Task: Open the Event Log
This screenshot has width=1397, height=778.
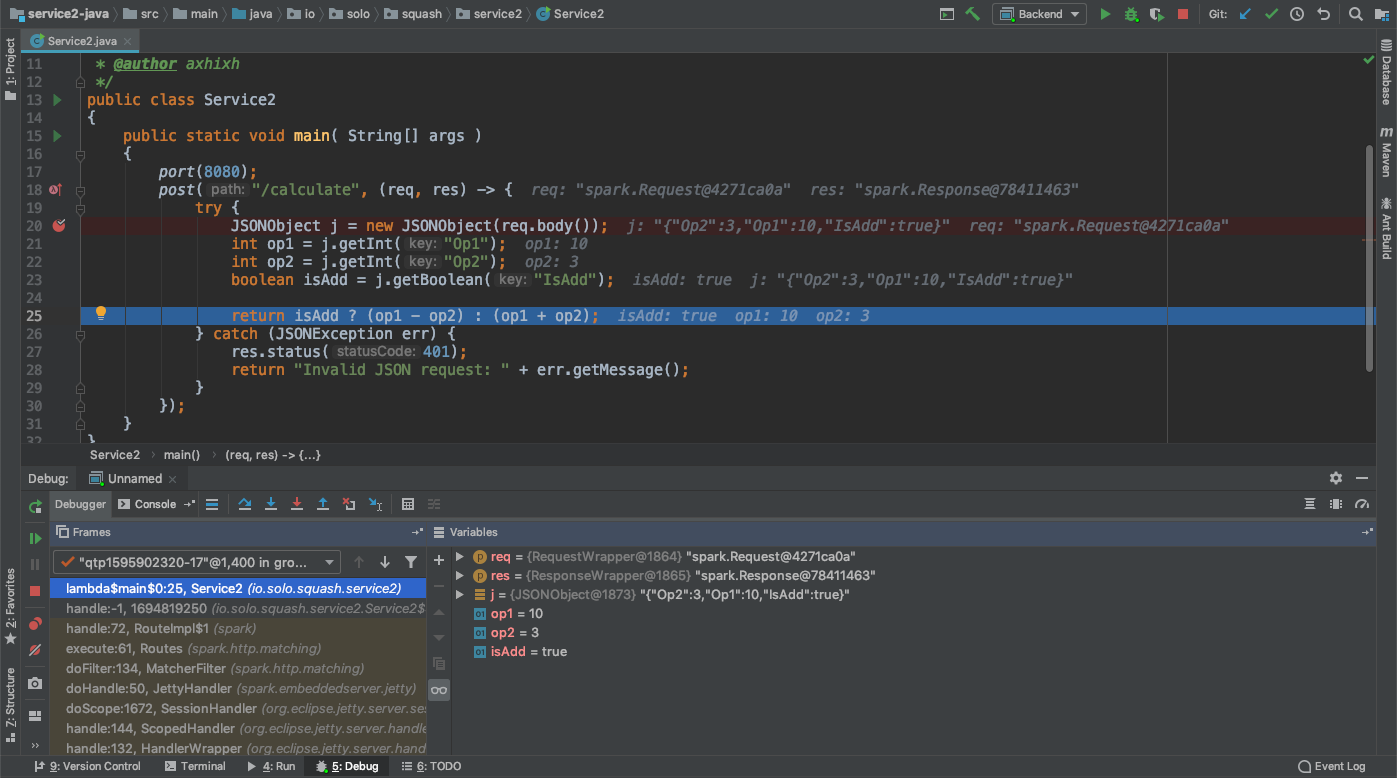Action: pos(1331,766)
